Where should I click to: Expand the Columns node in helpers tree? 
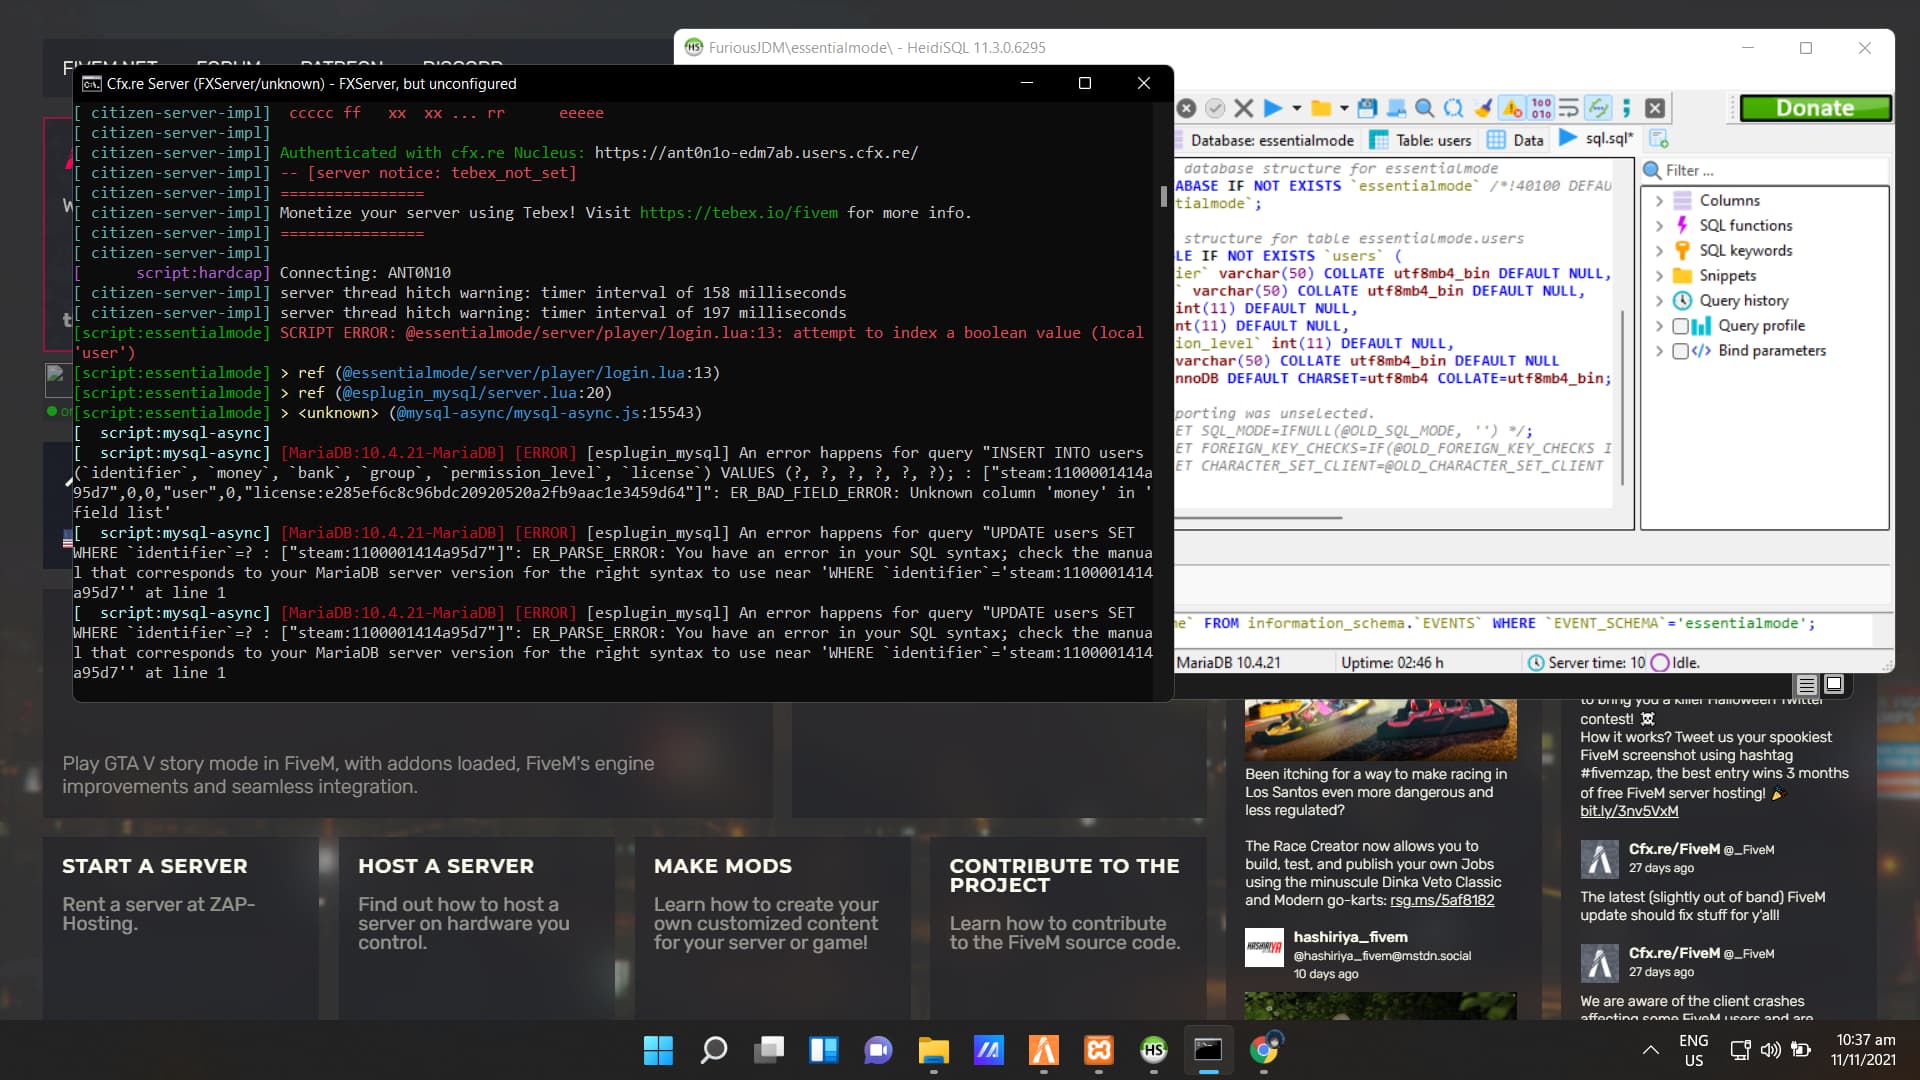point(1659,201)
